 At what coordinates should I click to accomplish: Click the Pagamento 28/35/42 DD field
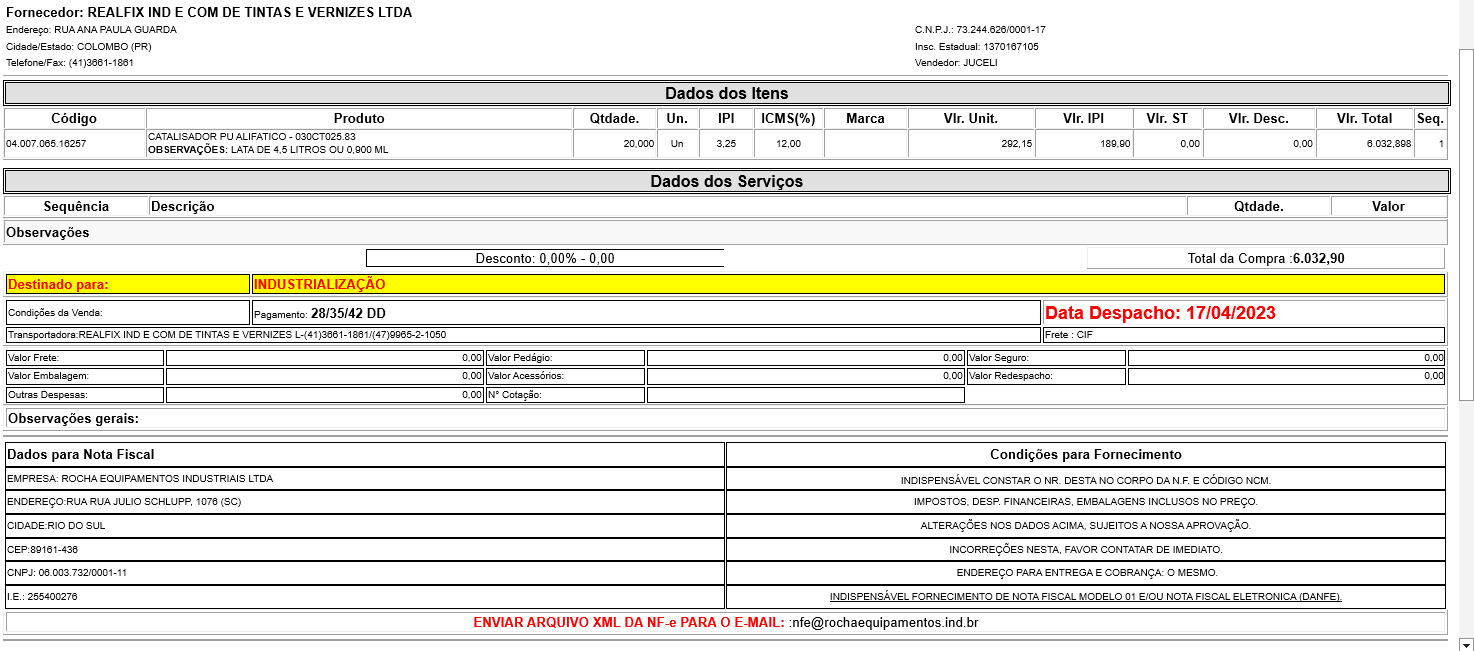click(x=645, y=313)
